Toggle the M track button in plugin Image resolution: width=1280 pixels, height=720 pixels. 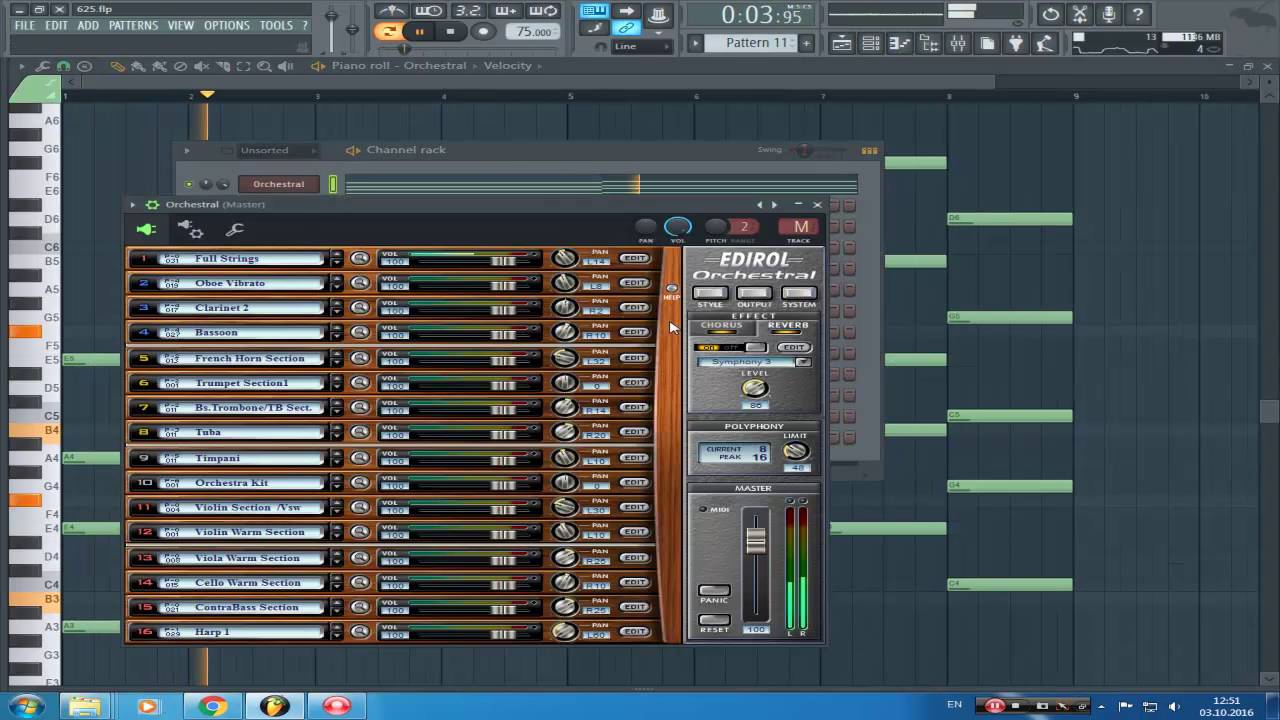800,227
